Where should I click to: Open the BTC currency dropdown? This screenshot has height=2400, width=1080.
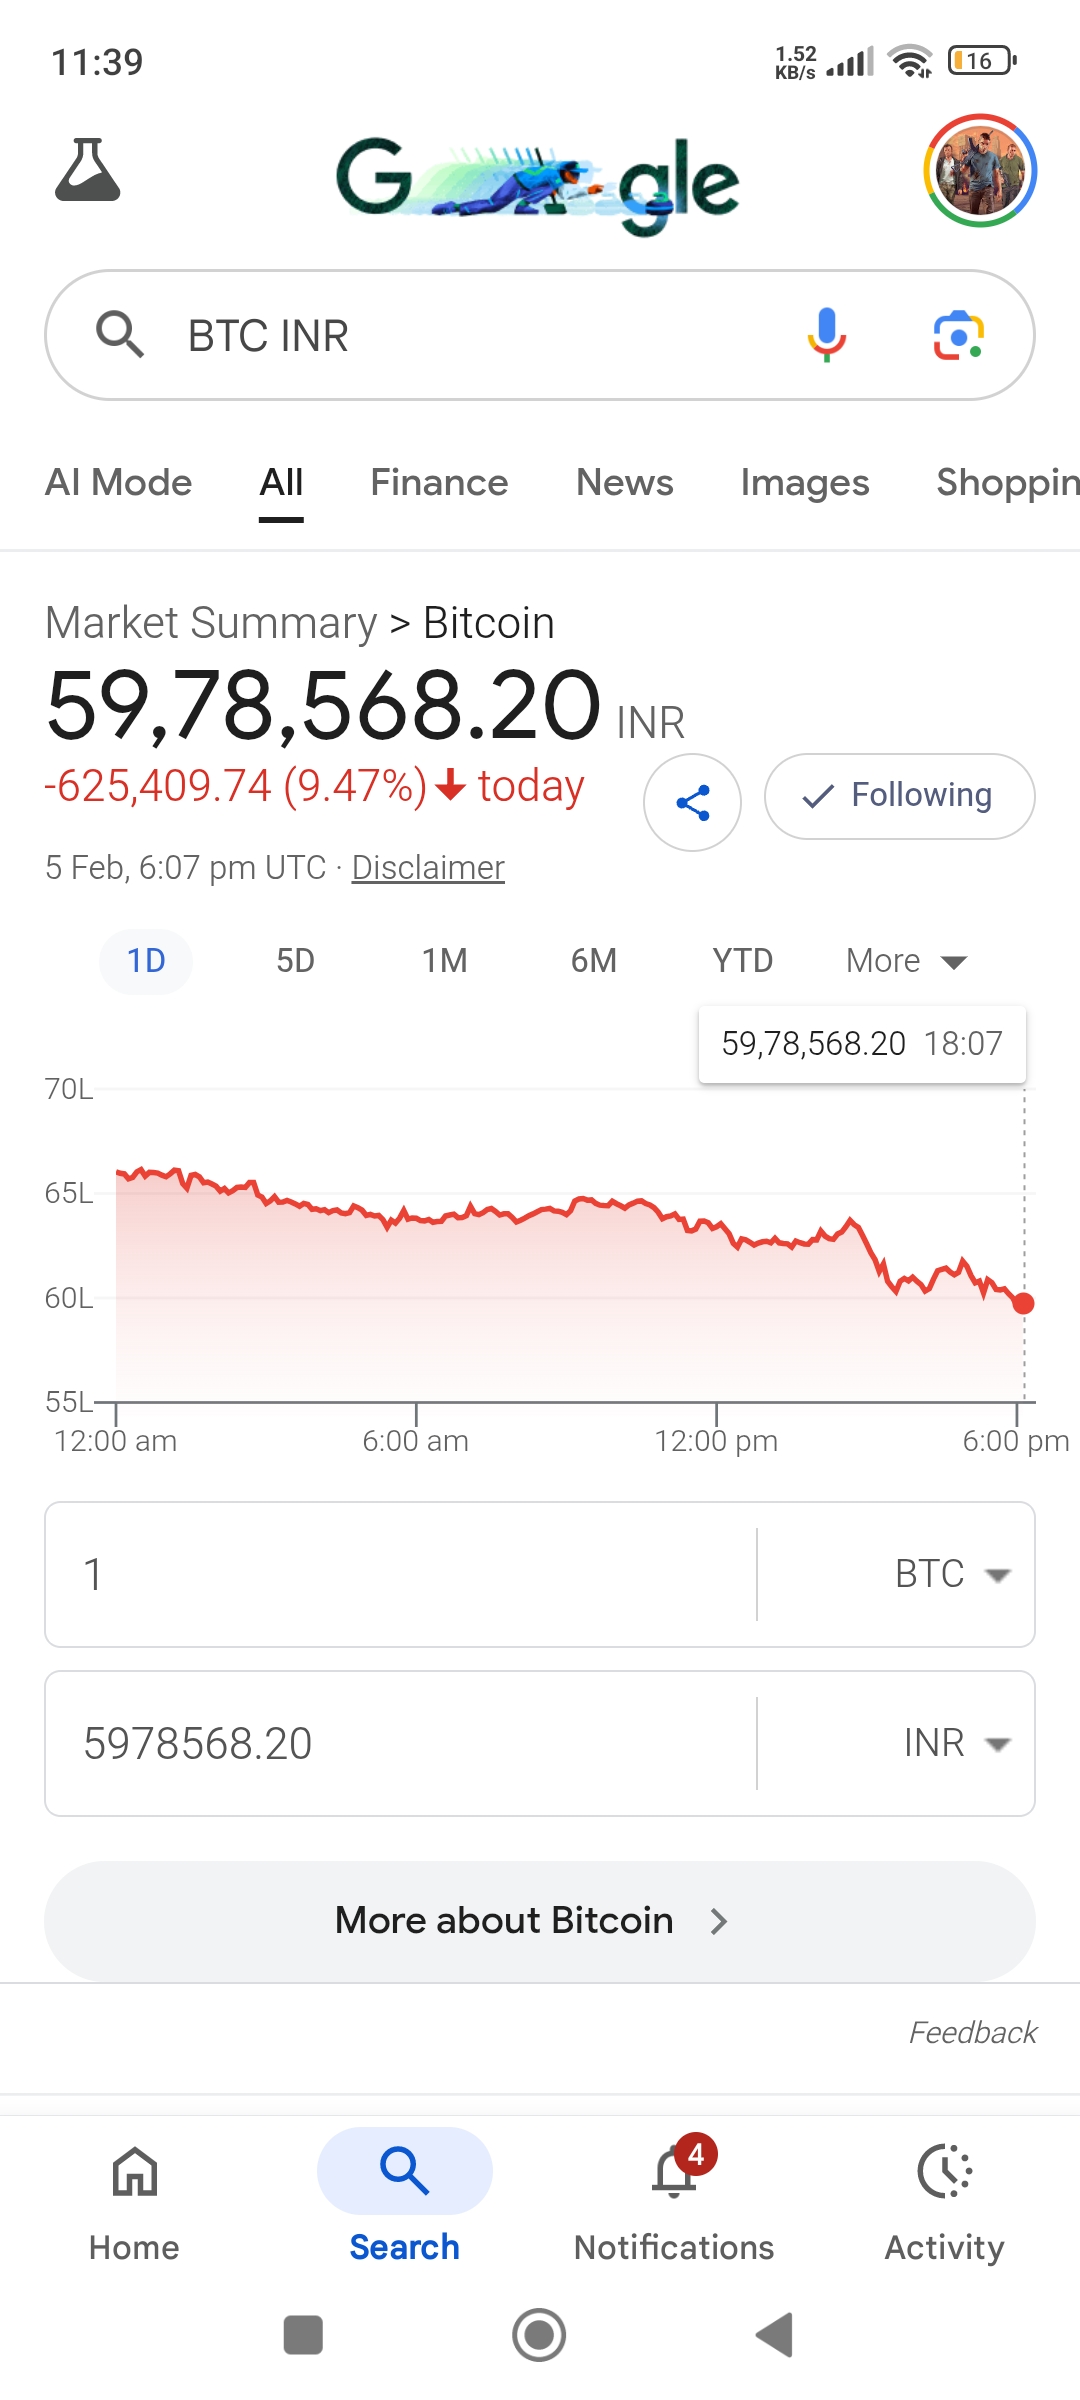click(x=950, y=1574)
